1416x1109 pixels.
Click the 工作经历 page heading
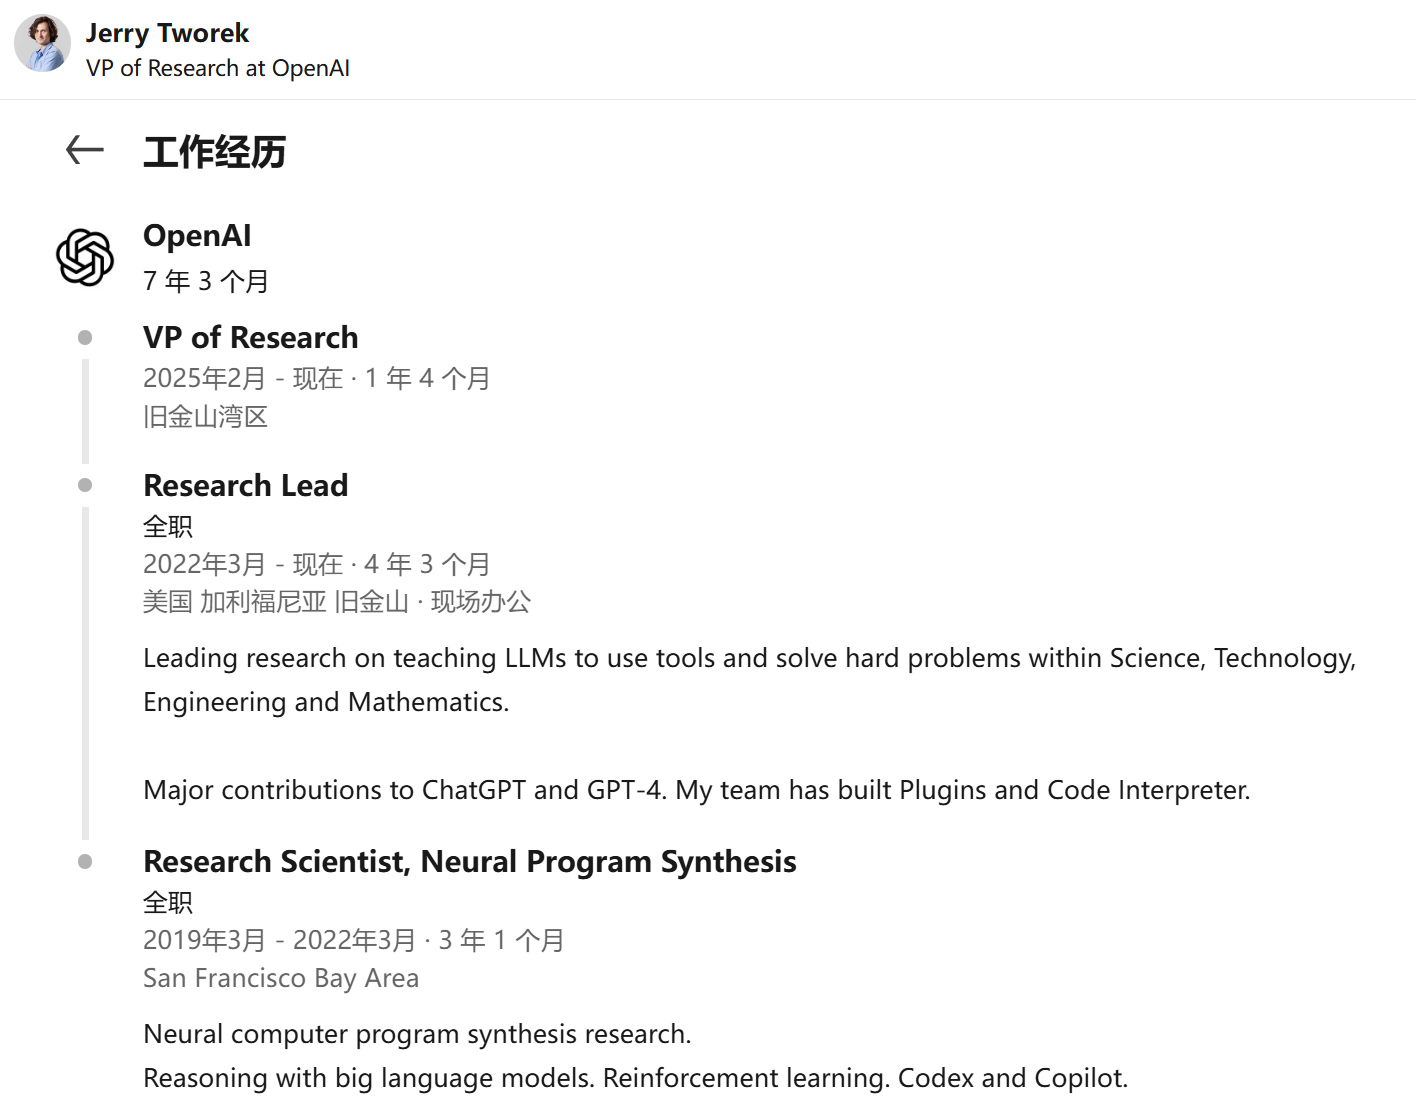point(215,152)
